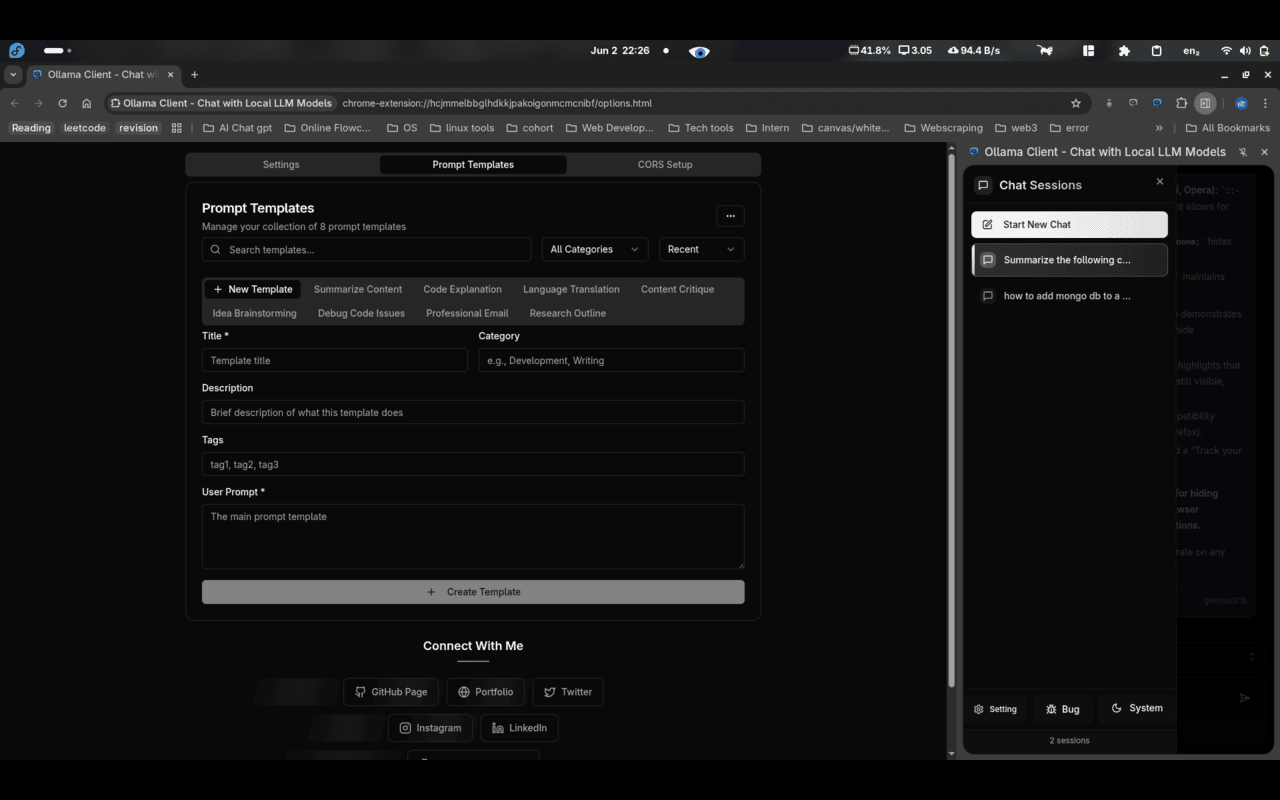Switch keyboard layout via en indicator
The height and width of the screenshot is (800, 1280).
click(1191, 50)
